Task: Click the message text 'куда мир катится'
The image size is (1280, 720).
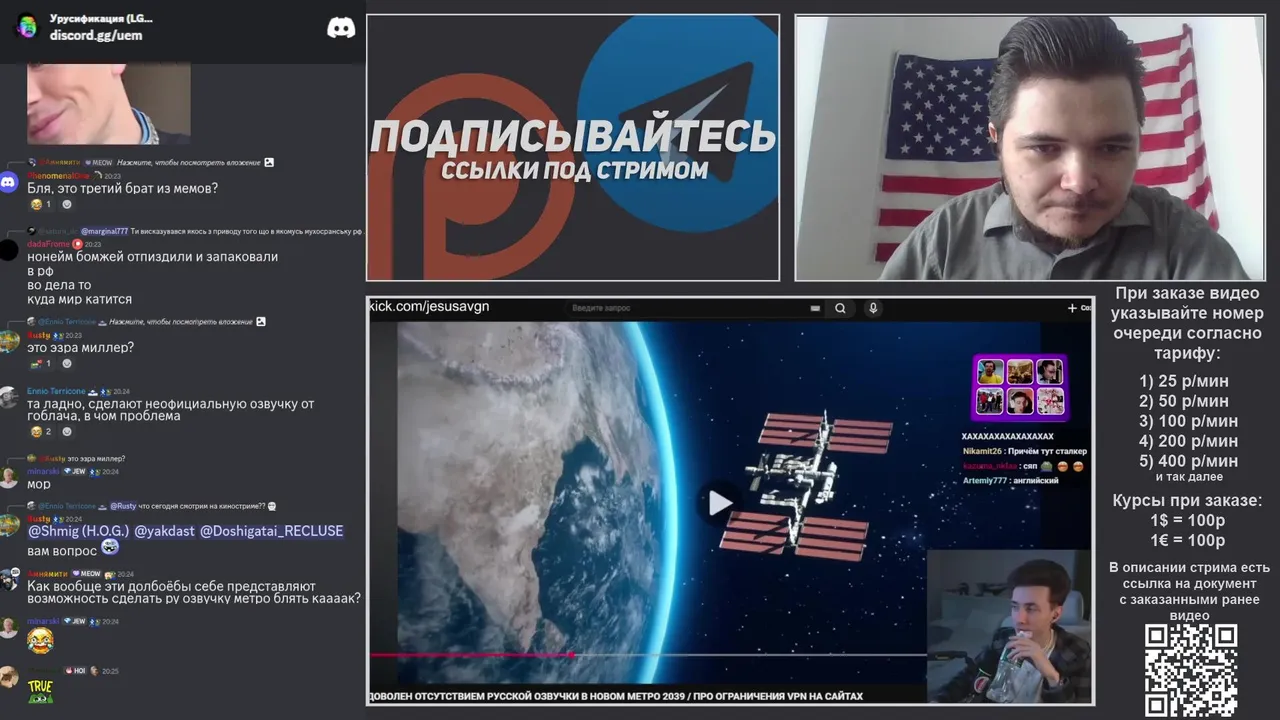Action: 79,299
